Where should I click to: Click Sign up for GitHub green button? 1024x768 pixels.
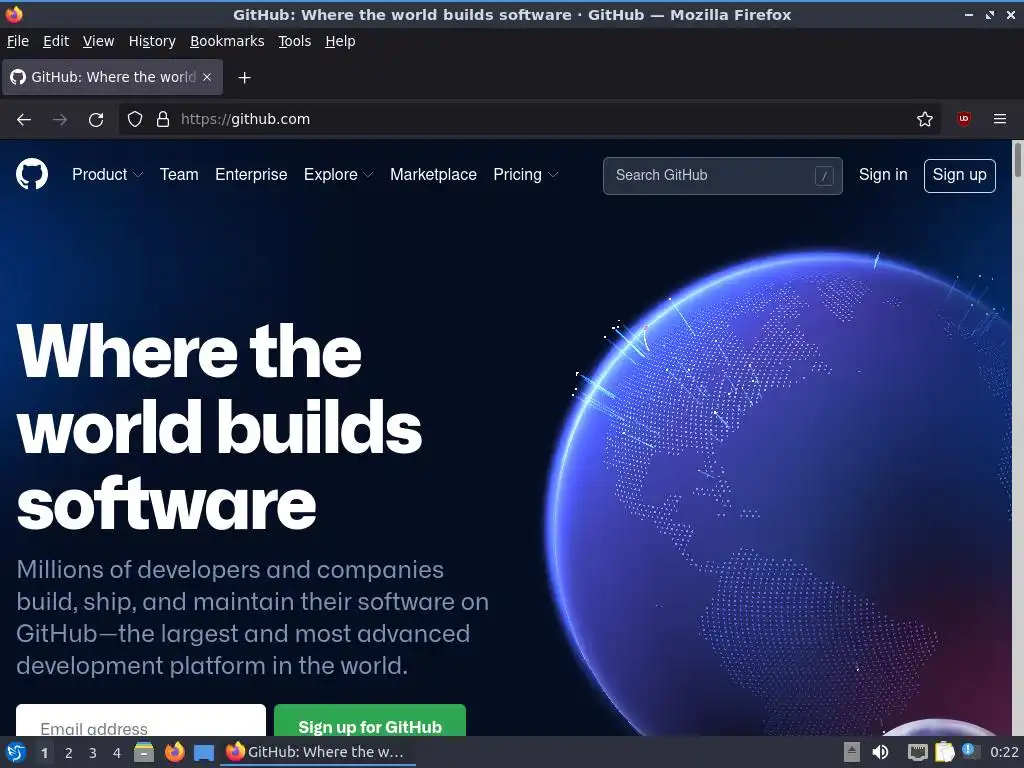tap(370, 720)
